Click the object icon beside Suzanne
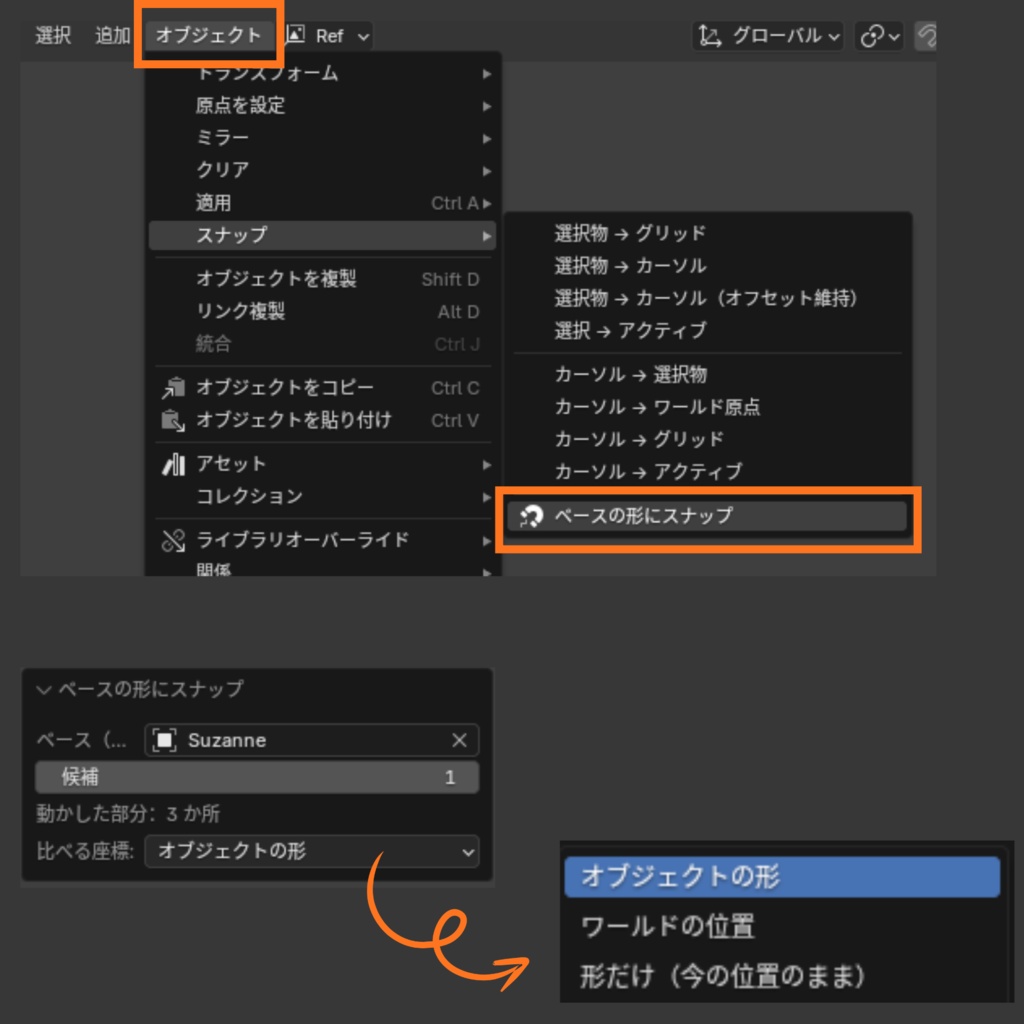Viewport: 1024px width, 1024px height. click(x=164, y=740)
